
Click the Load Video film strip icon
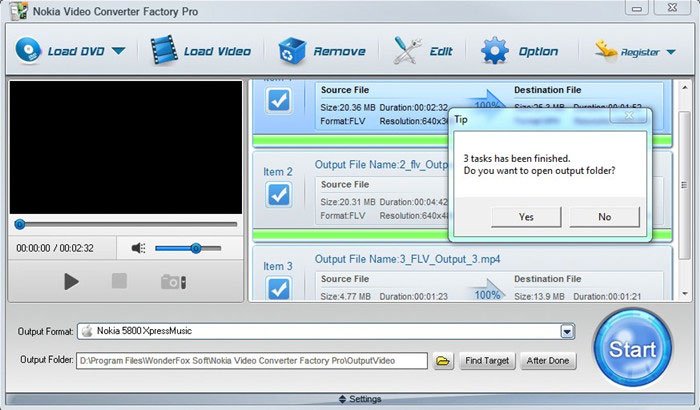coord(164,50)
